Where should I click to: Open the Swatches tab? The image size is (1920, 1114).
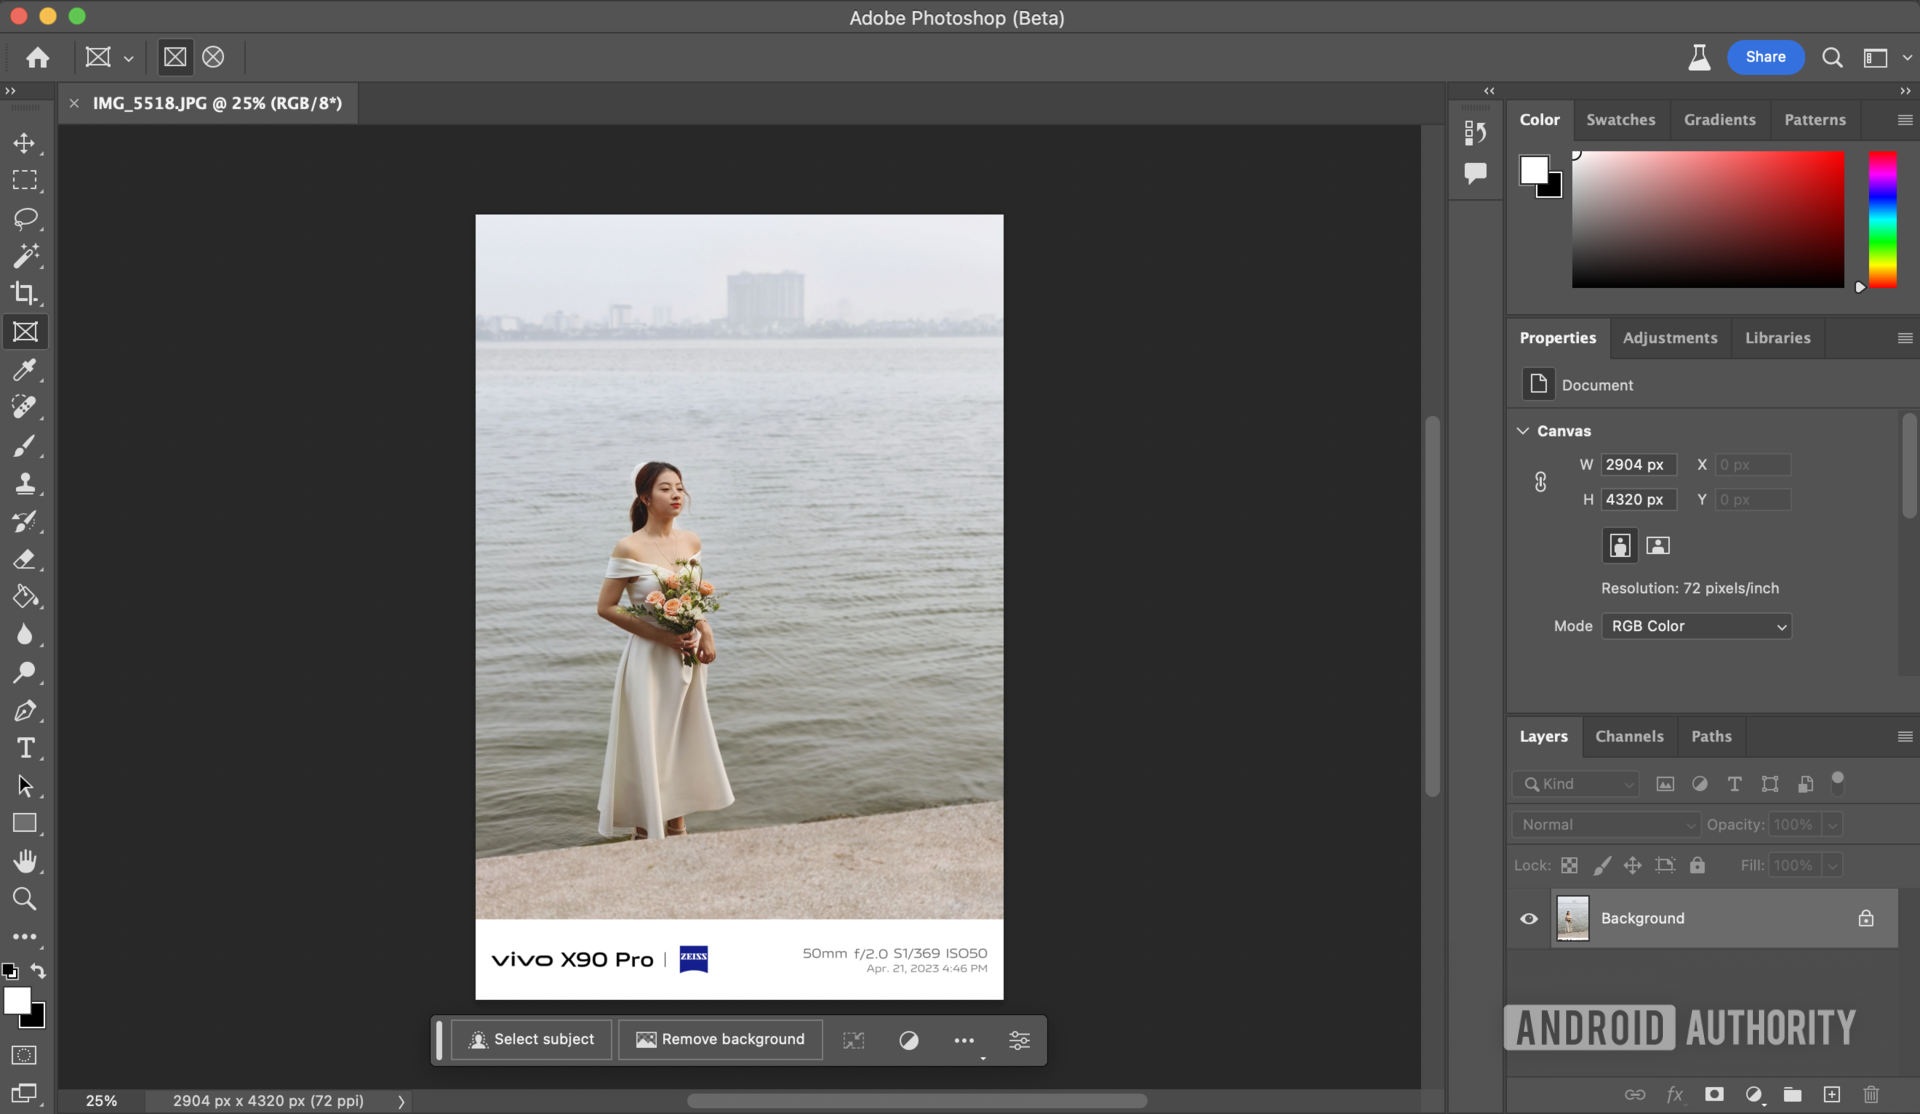(1620, 119)
